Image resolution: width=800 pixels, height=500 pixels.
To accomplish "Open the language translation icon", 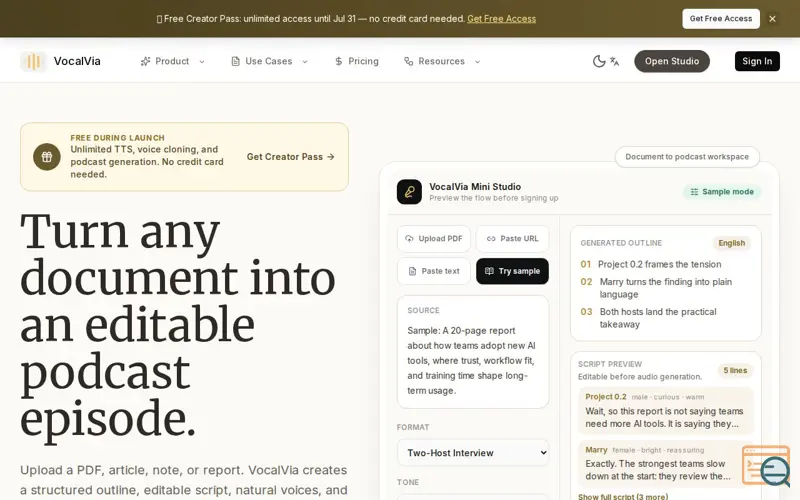I will click(614, 61).
